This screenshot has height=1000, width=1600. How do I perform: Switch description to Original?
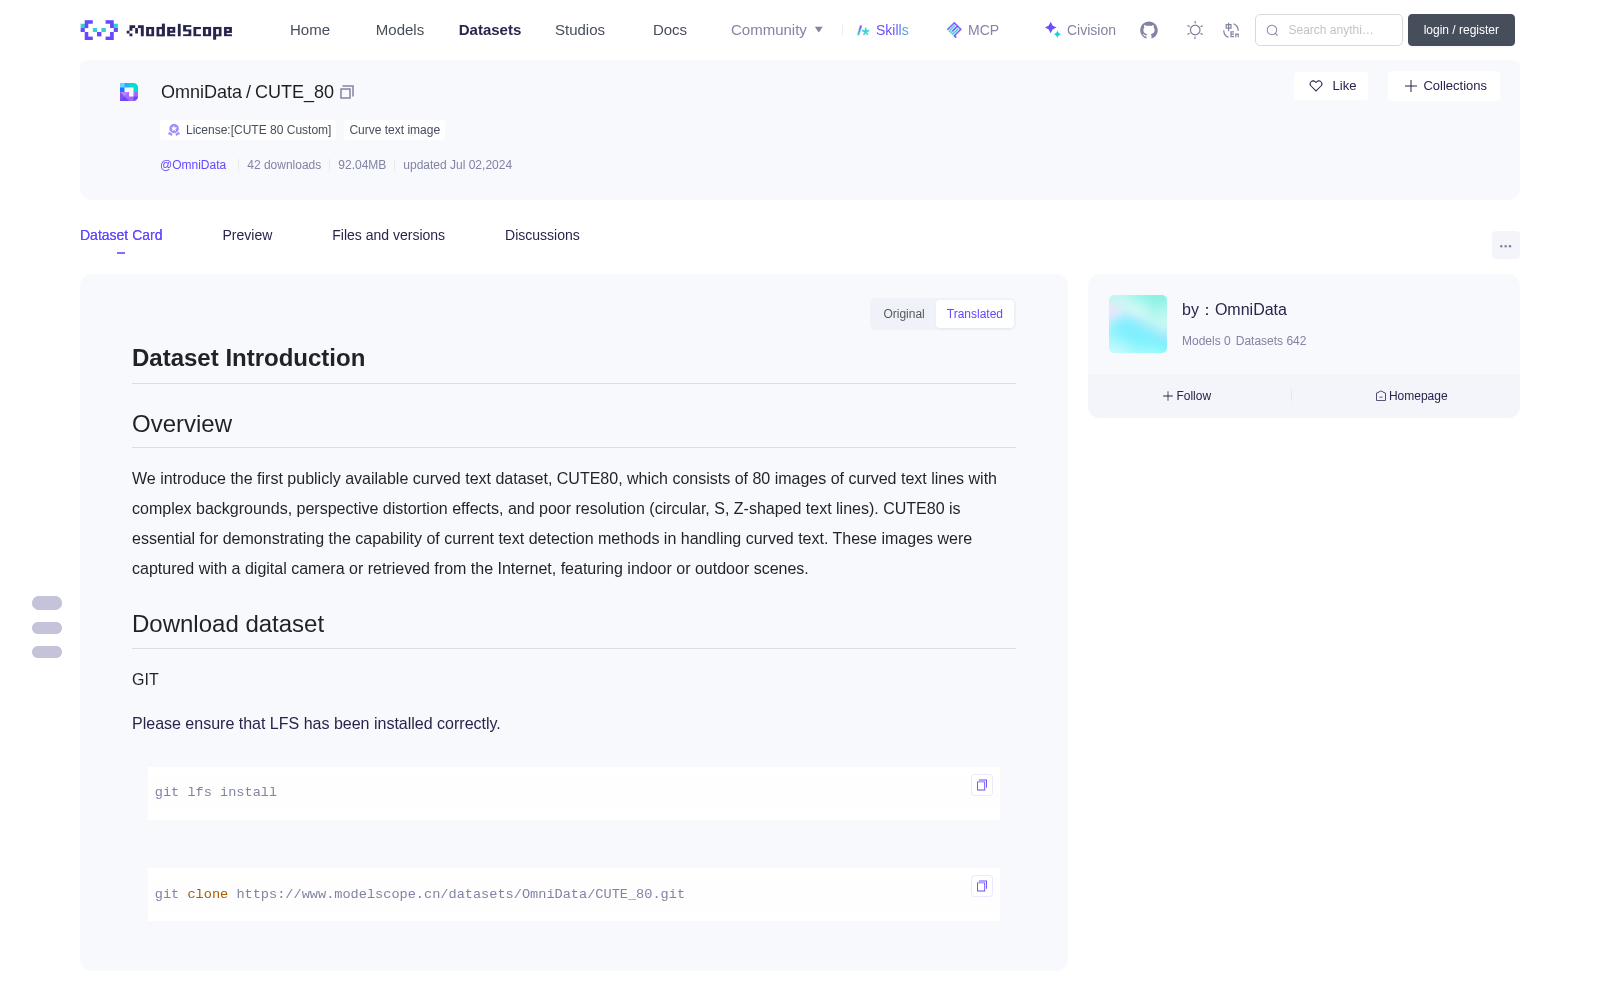[x=904, y=314]
